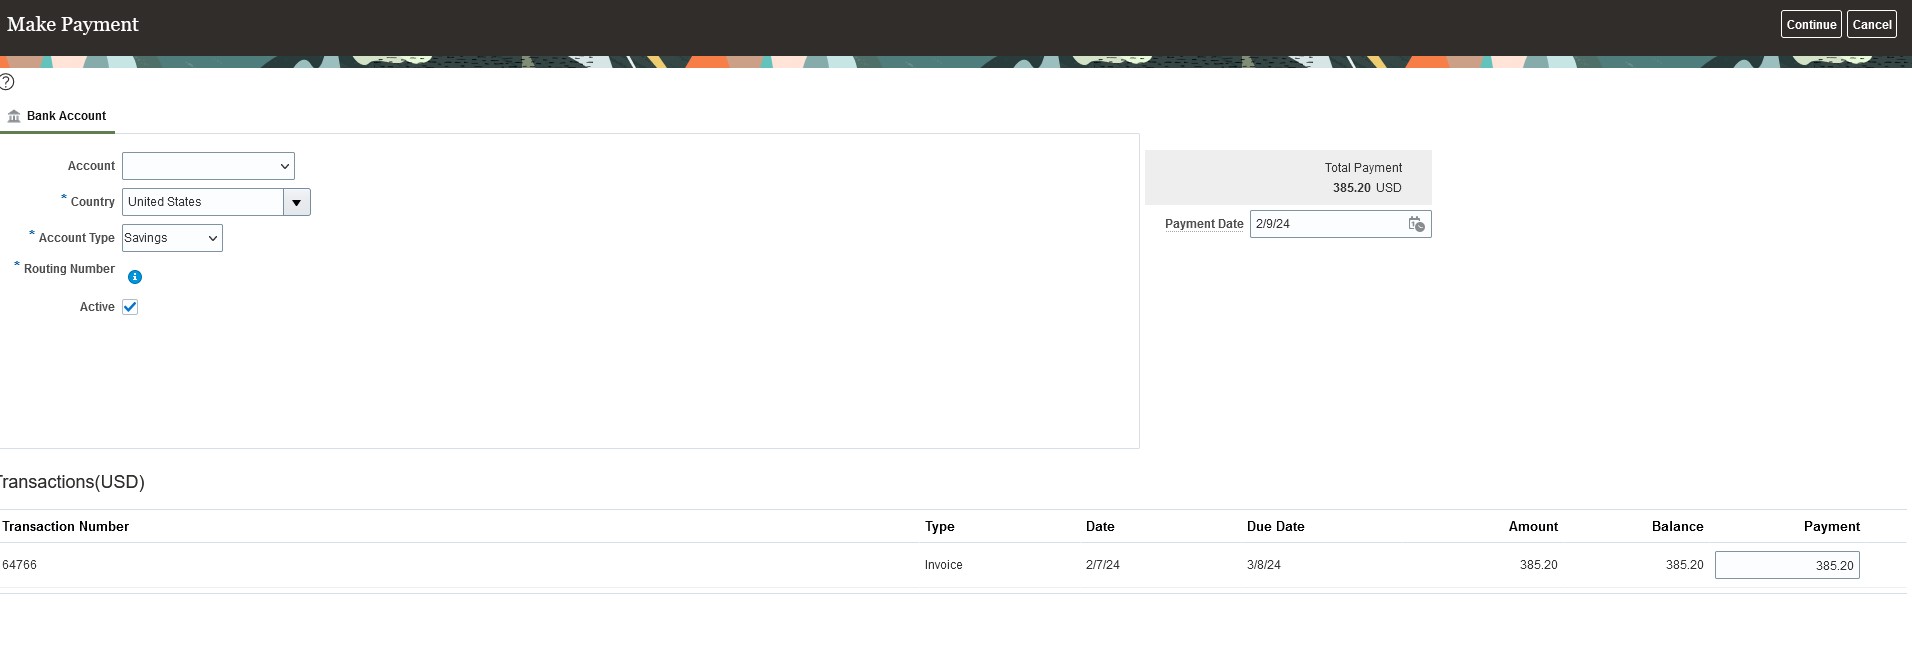Click the date cell 2/7/24
Viewport: 1912px width, 645px height.
click(x=1103, y=565)
